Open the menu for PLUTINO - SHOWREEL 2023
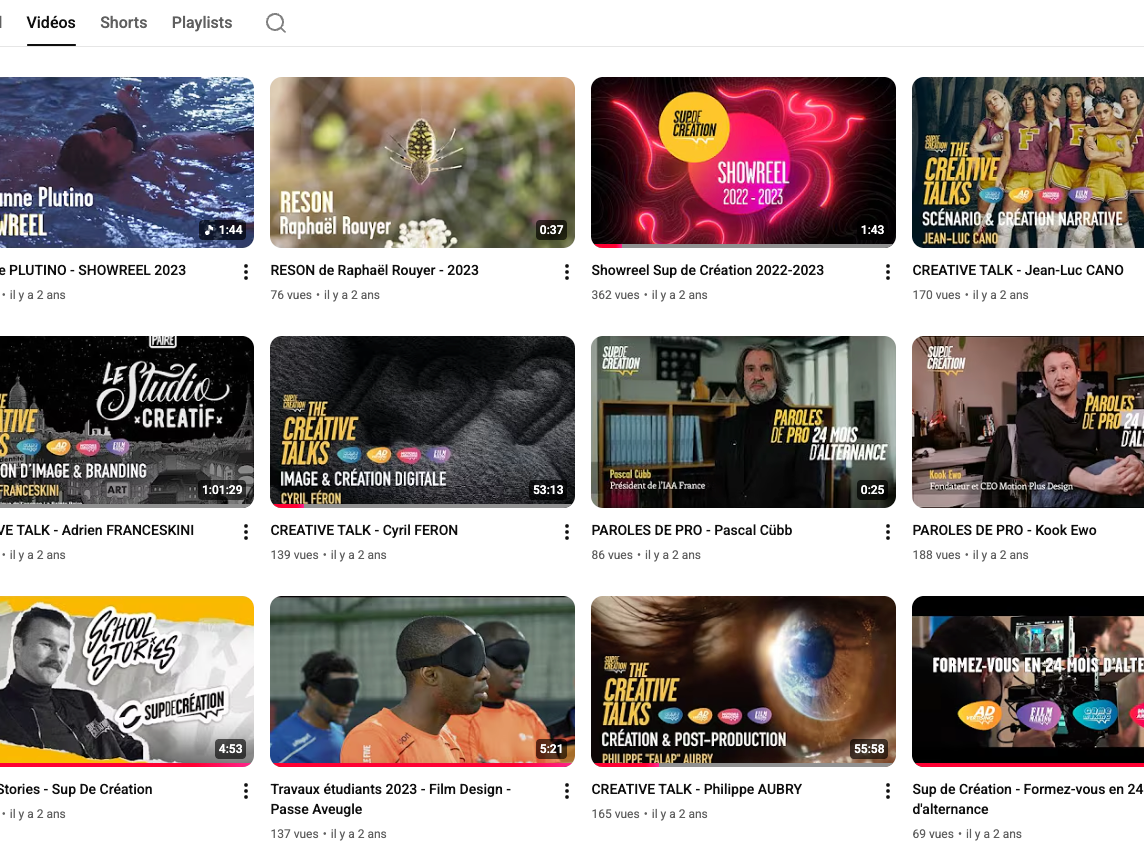 246,272
